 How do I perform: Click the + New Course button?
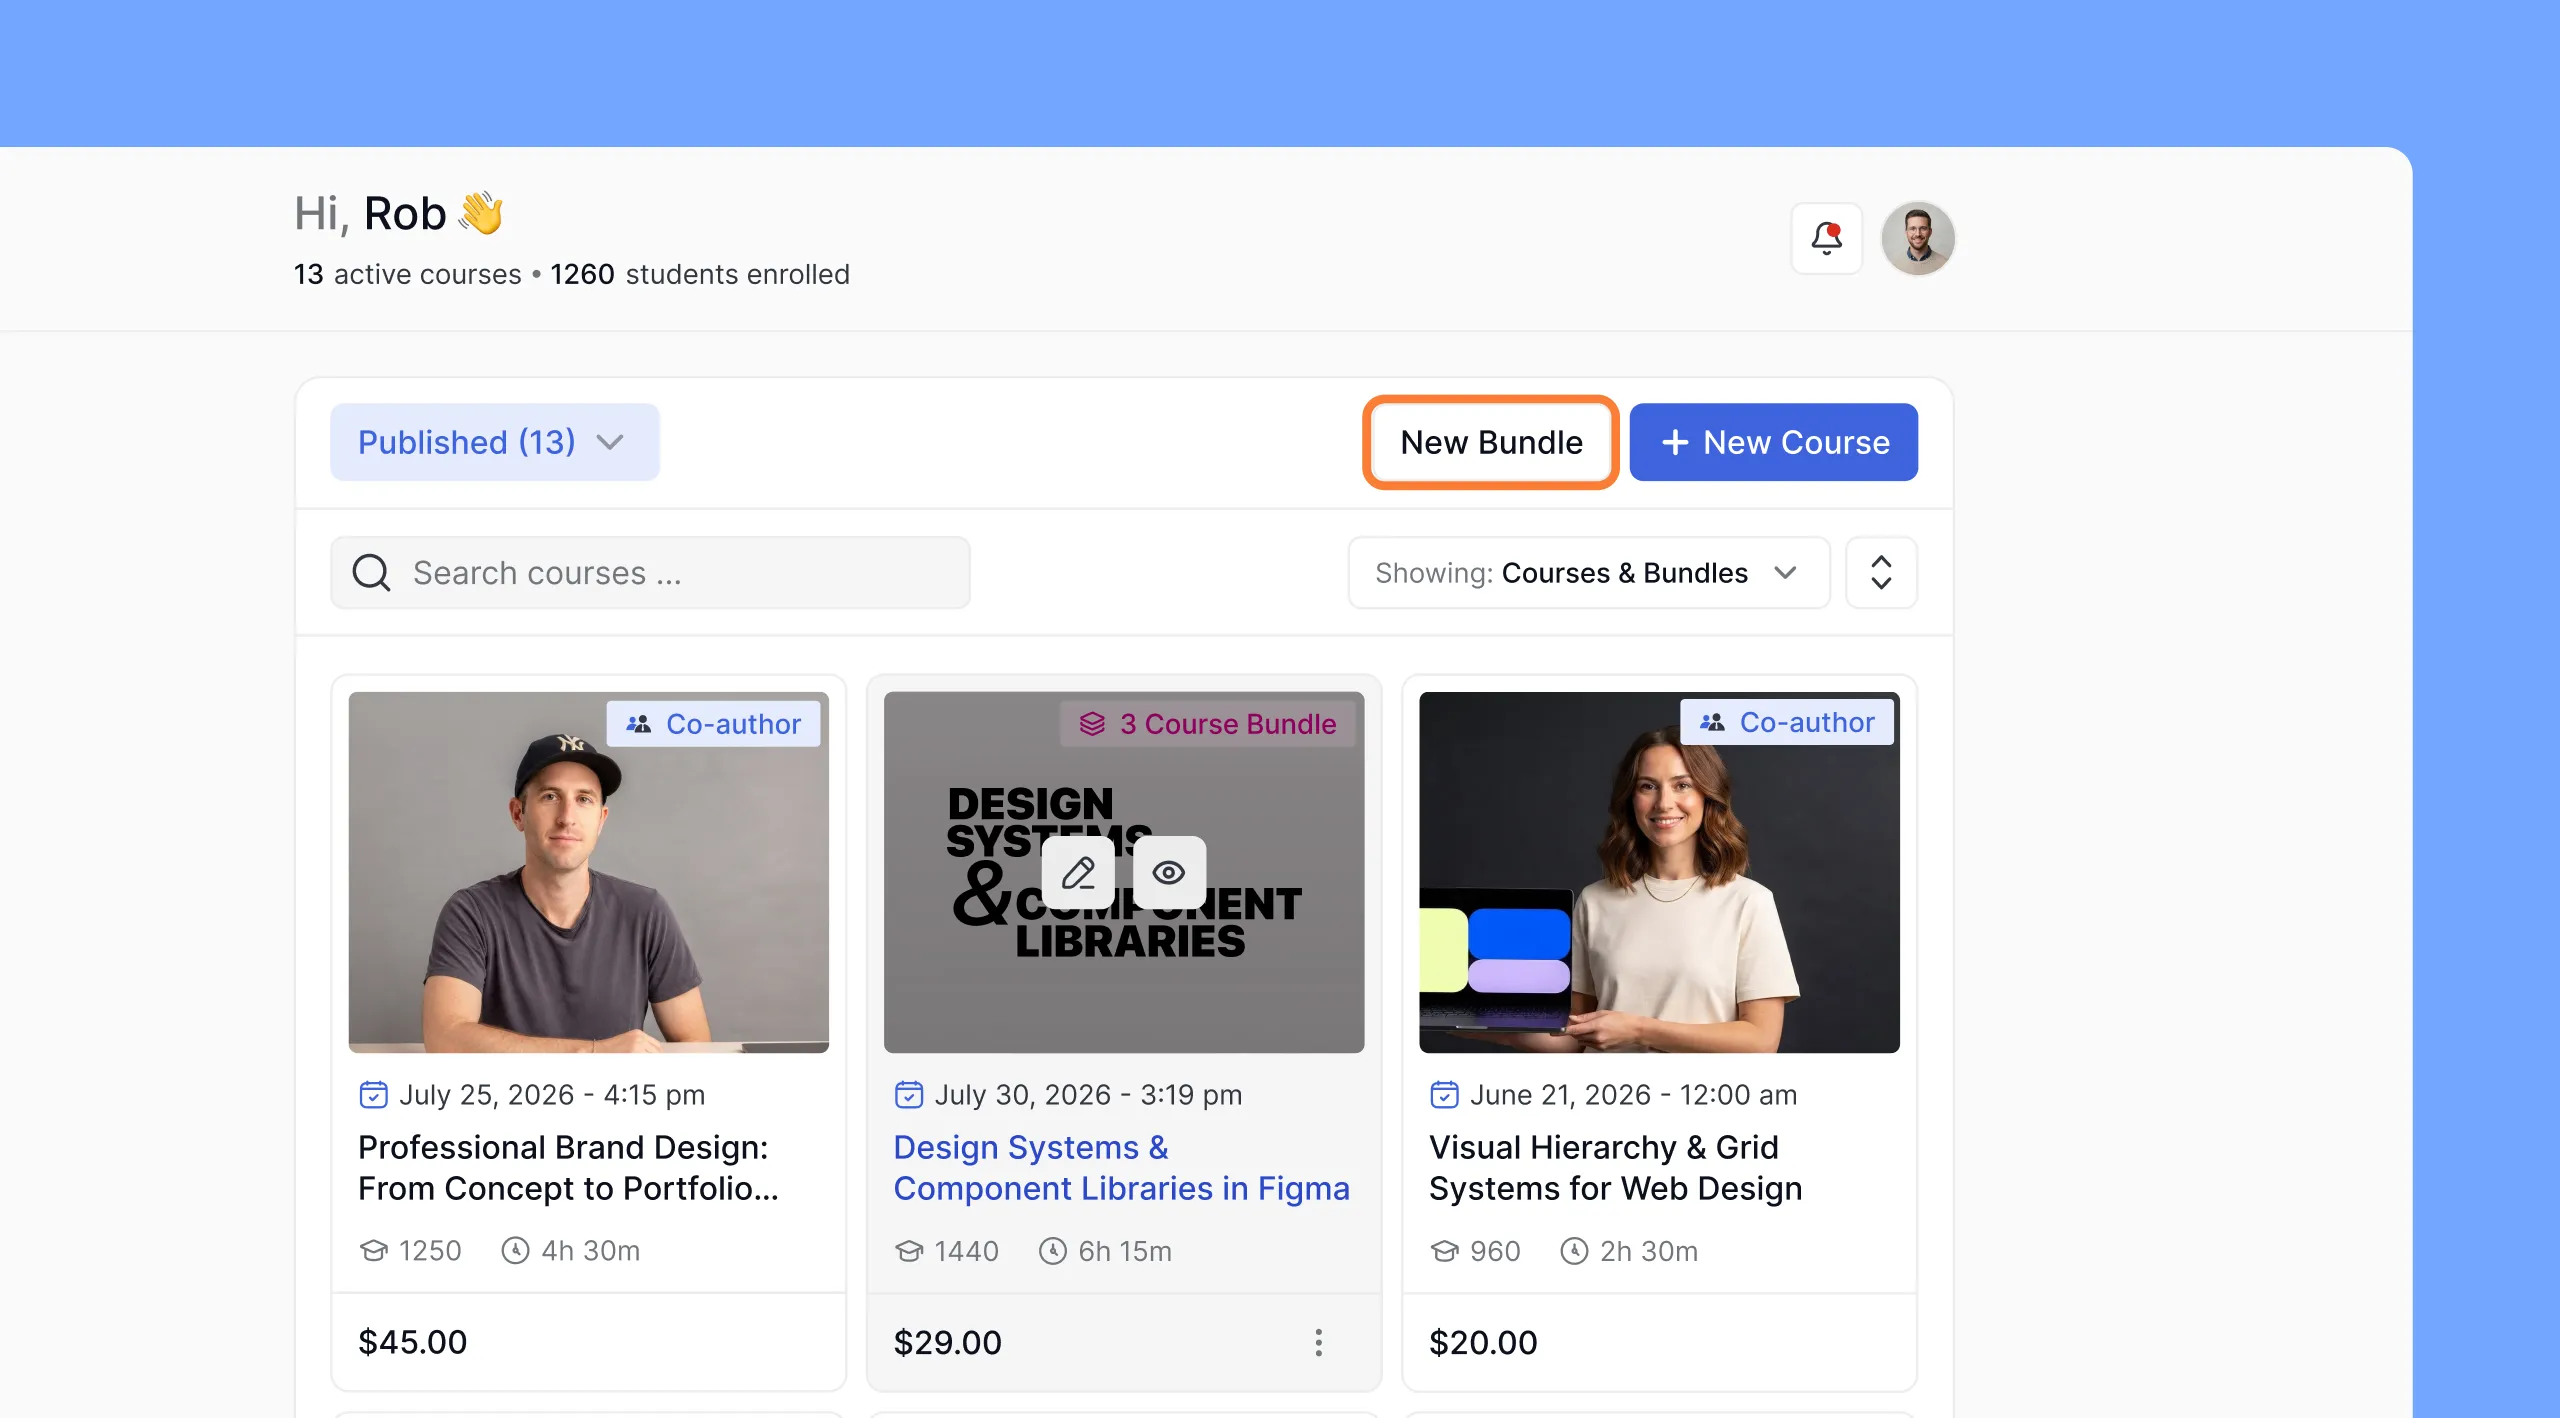(x=1773, y=442)
